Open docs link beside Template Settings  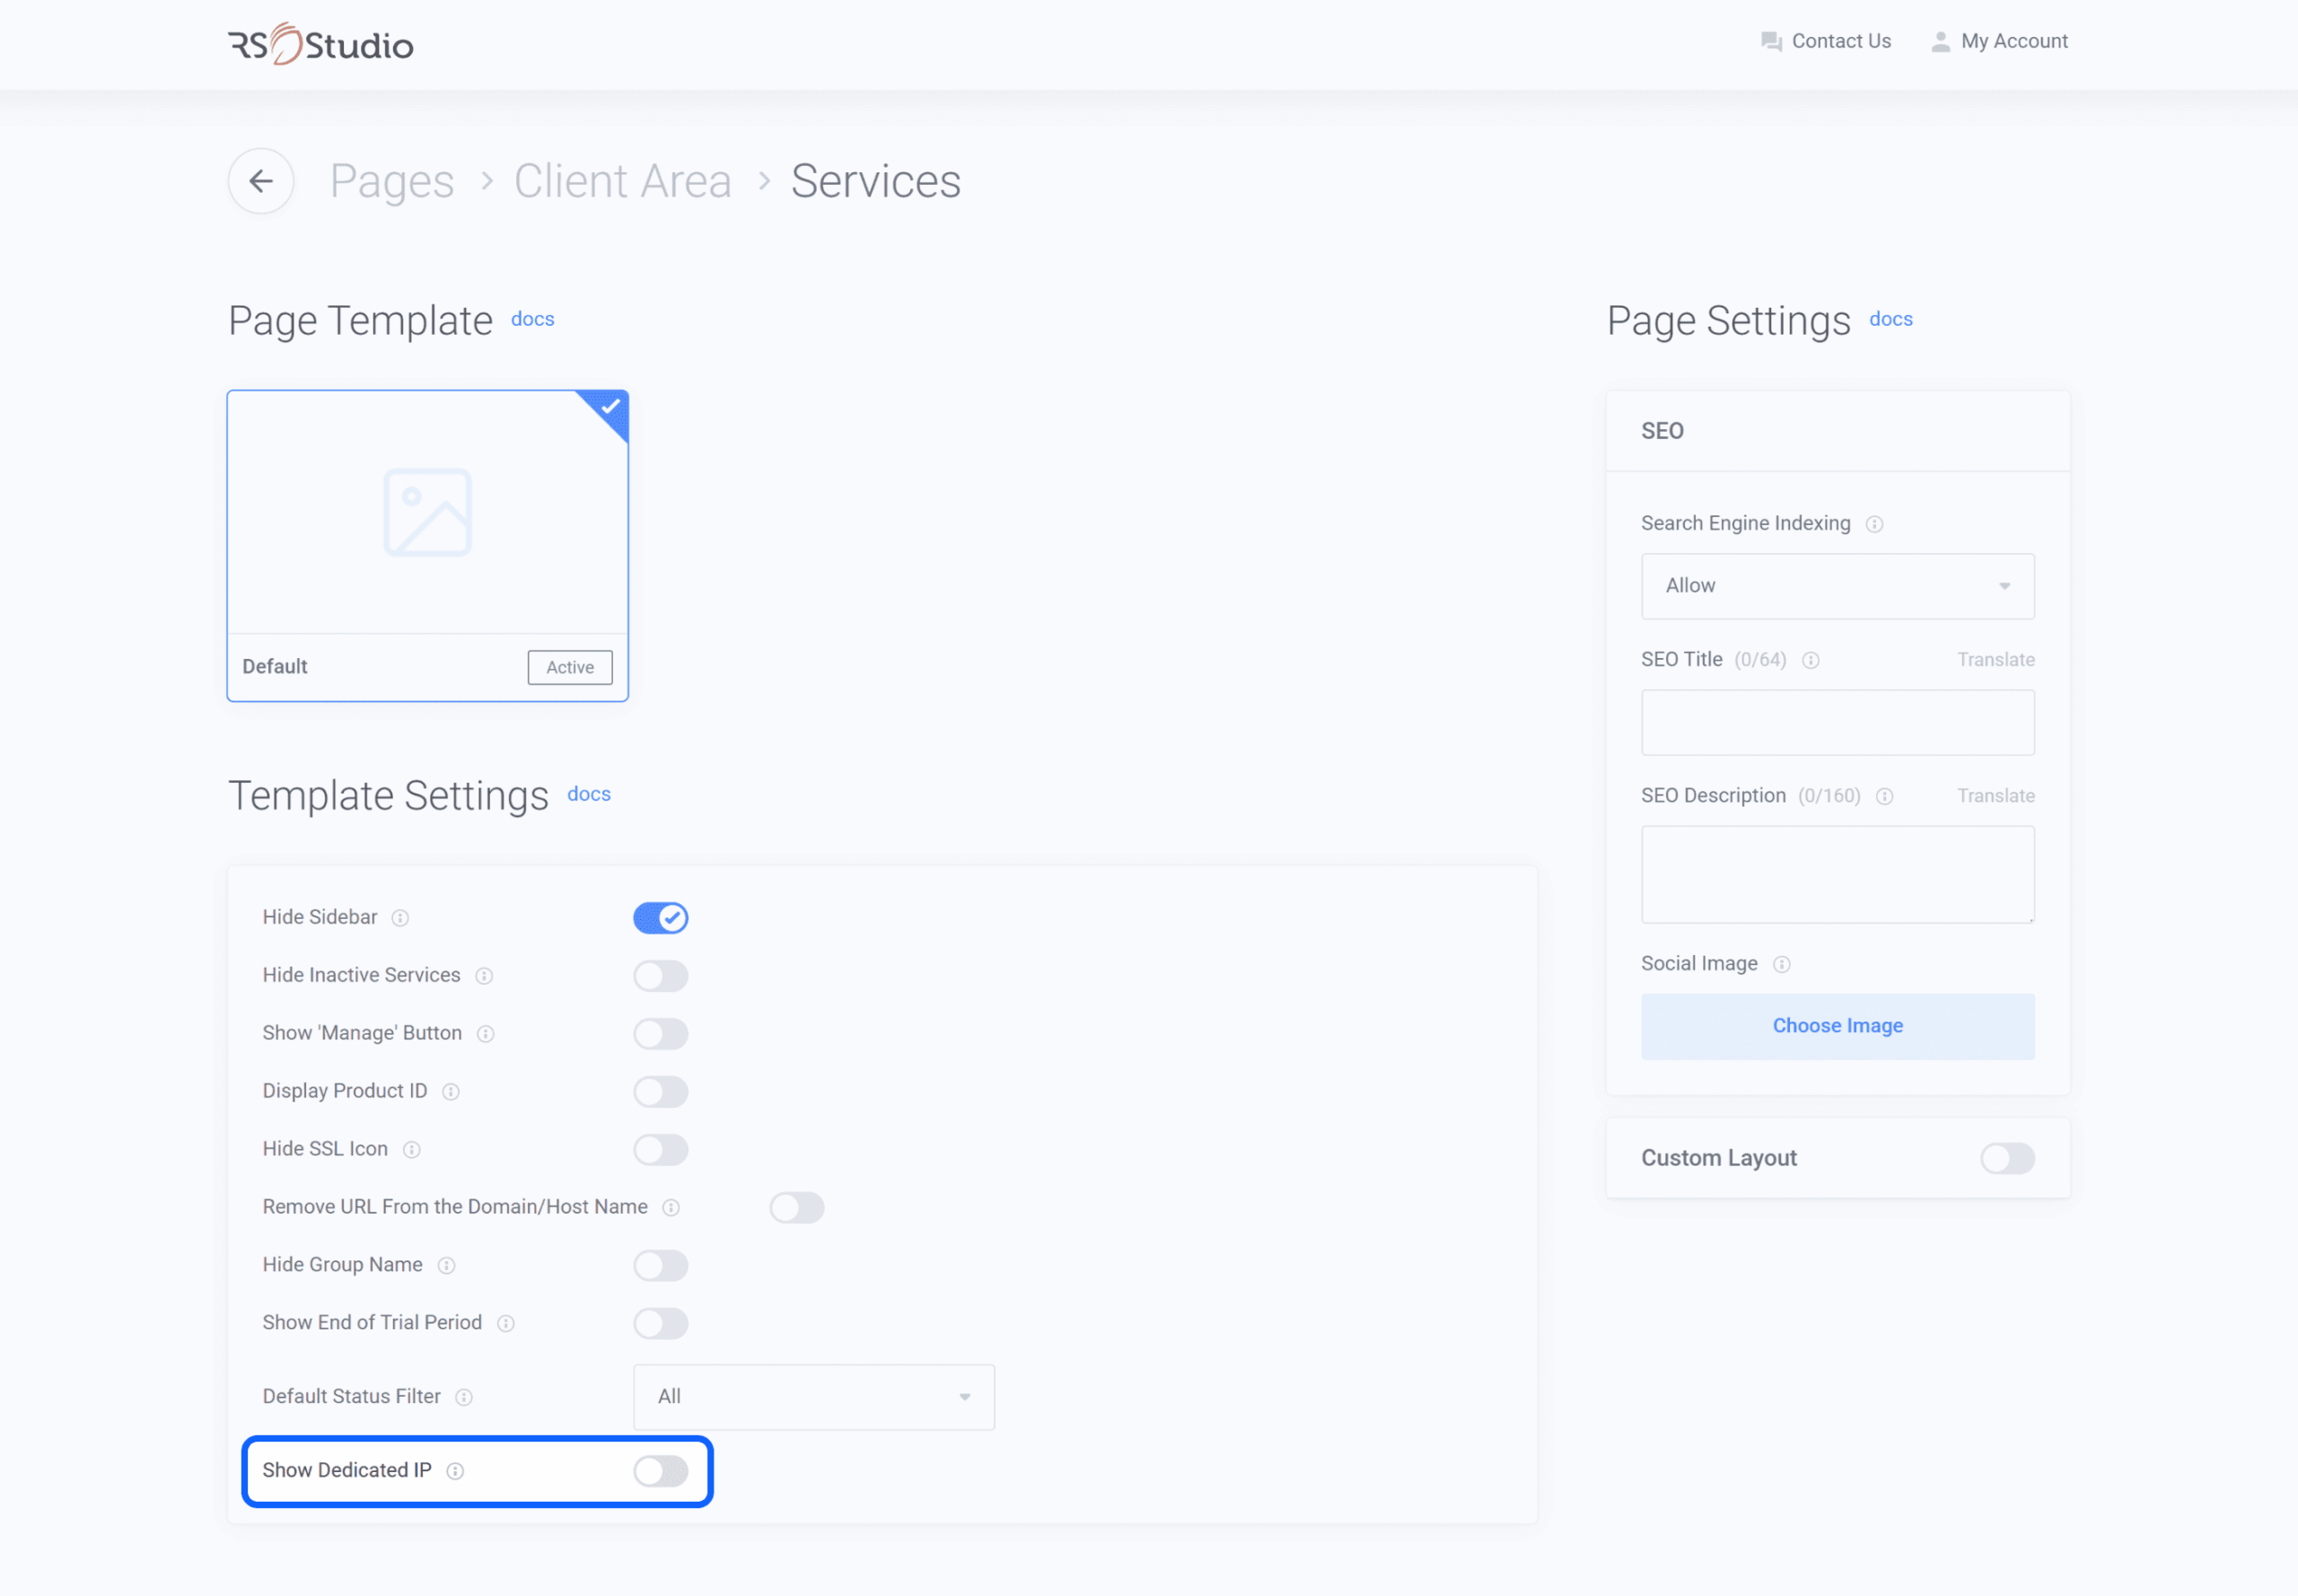pos(588,794)
